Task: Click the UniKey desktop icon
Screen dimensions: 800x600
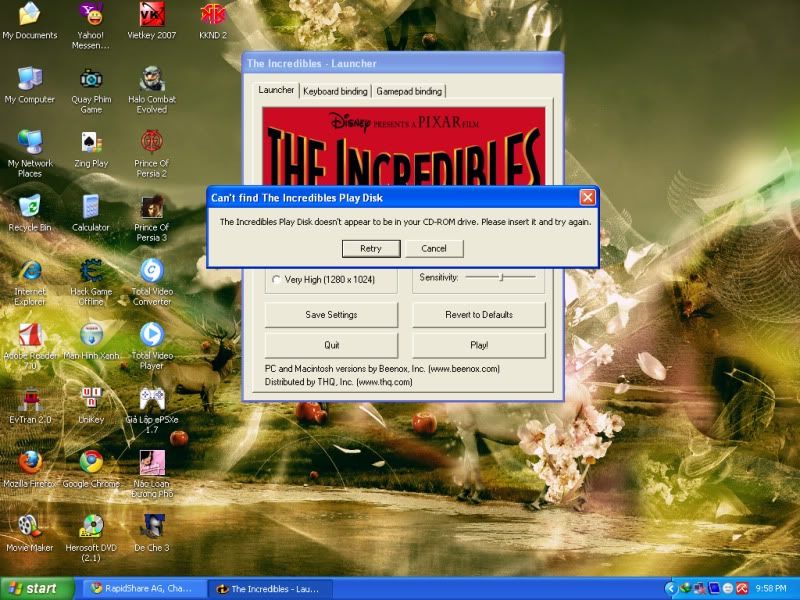Action: (x=91, y=406)
